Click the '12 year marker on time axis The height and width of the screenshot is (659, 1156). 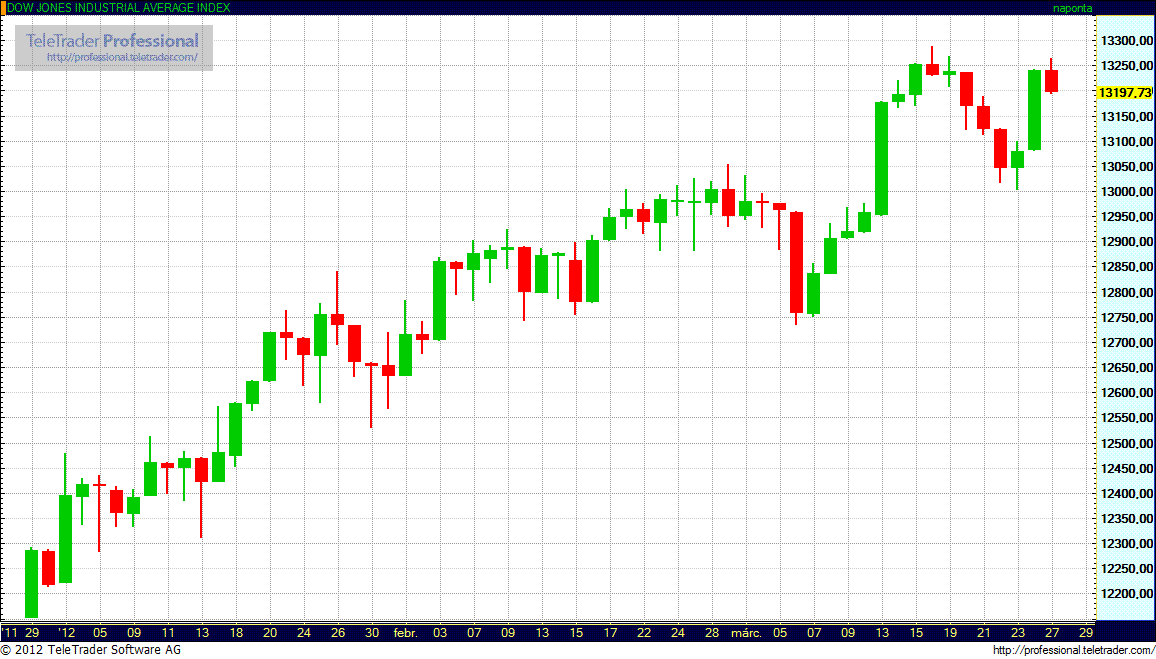[x=66, y=633]
